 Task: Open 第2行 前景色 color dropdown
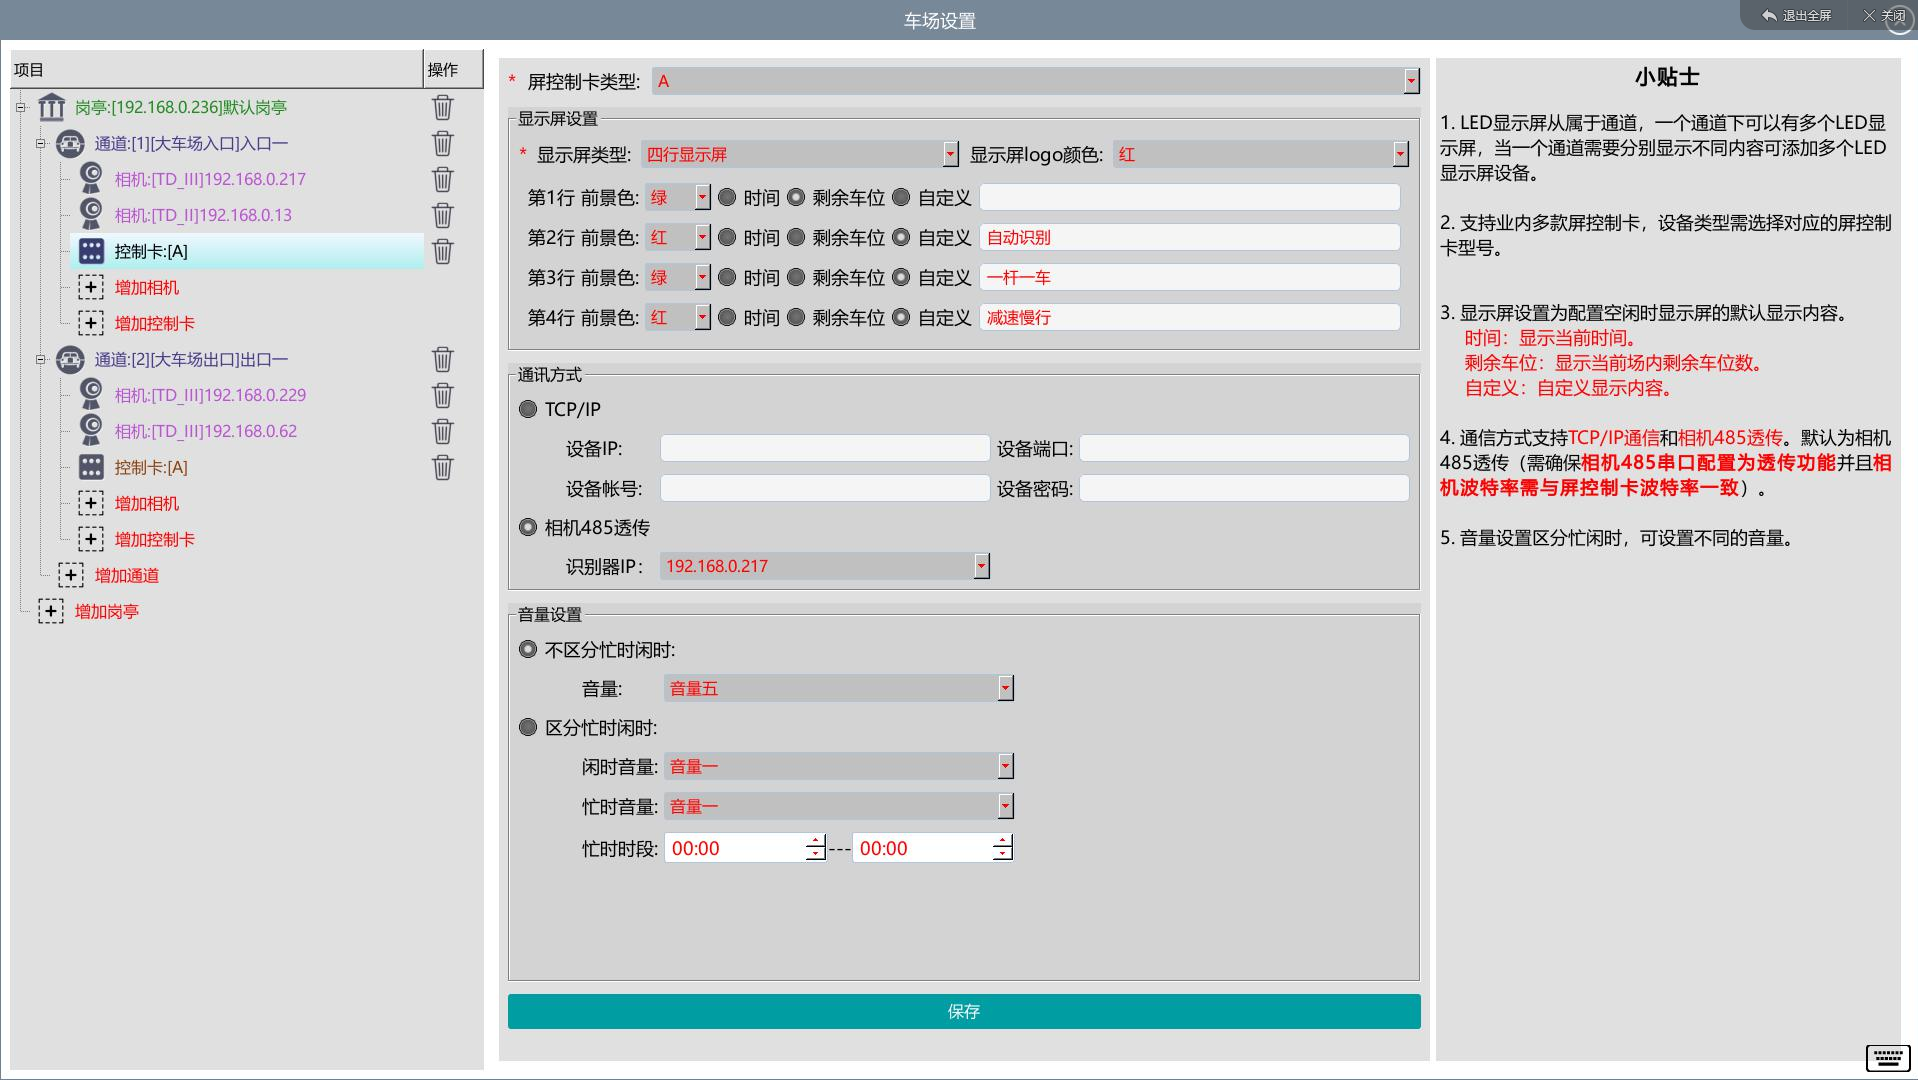(x=678, y=238)
